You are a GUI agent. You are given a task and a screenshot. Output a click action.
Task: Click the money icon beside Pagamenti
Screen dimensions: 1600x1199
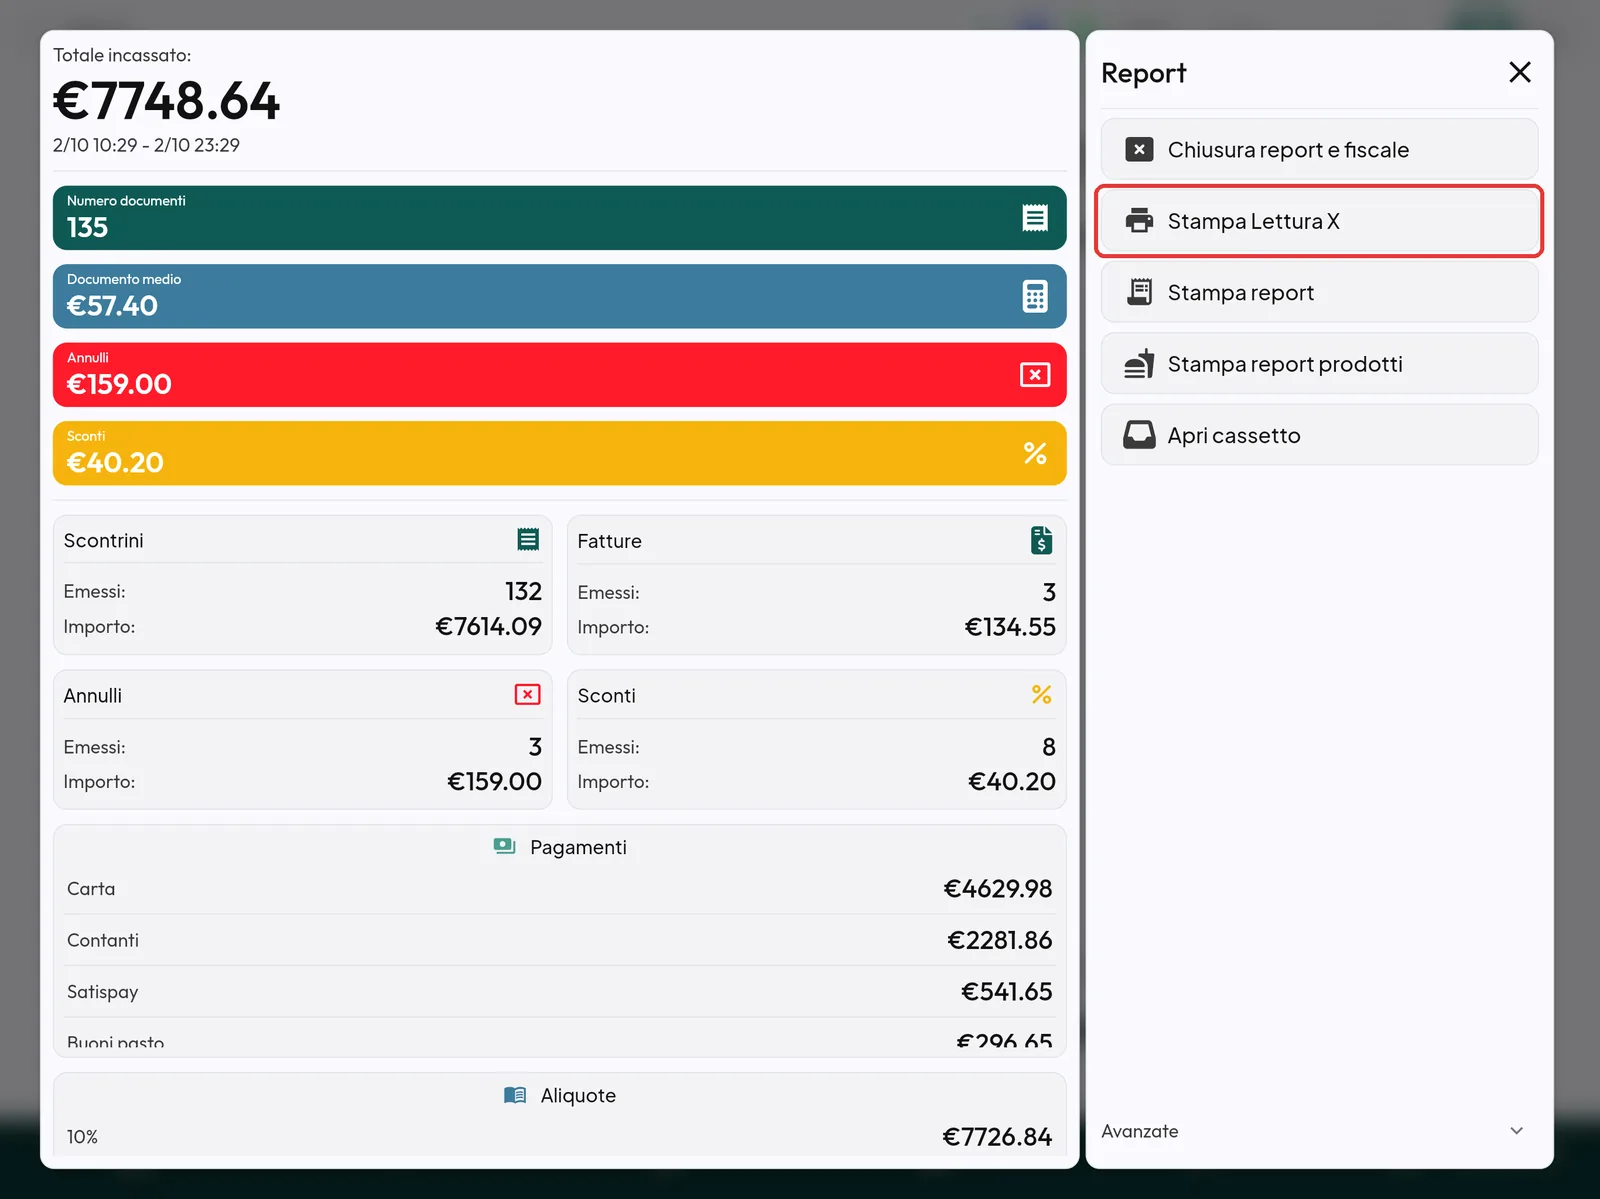coord(504,846)
